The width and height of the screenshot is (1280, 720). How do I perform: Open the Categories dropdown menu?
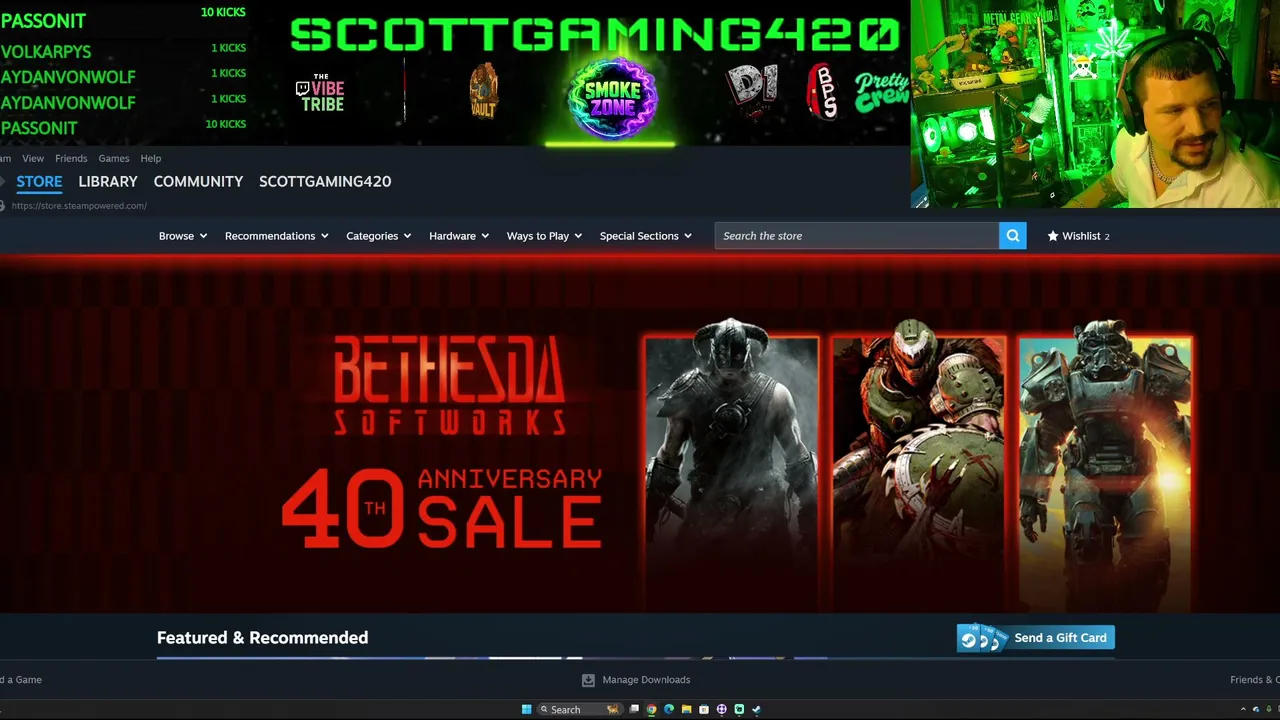pyautogui.click(x=379, y=236)
